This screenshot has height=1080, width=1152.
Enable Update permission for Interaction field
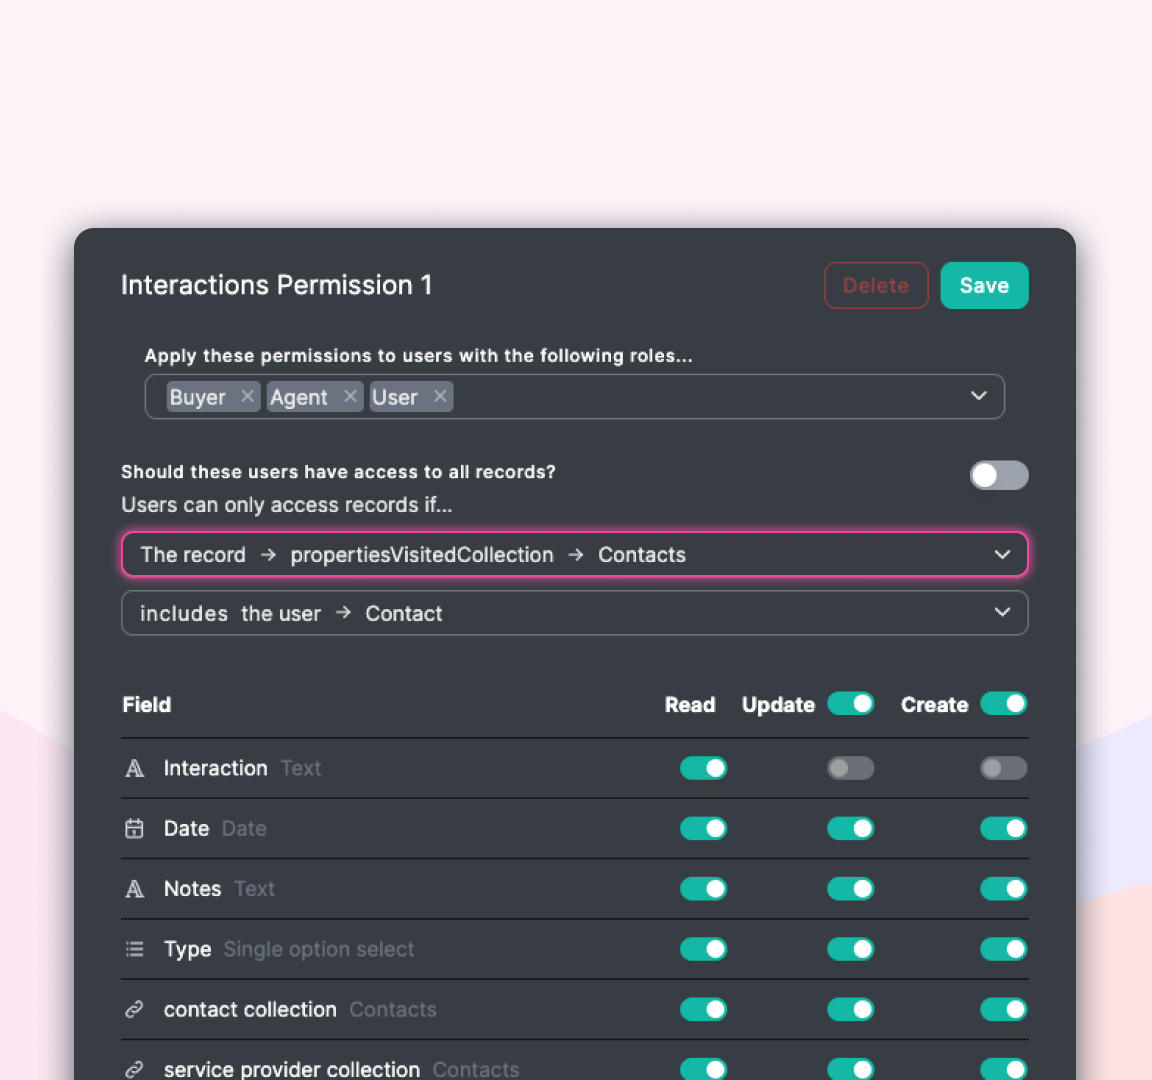click(850, 768)
